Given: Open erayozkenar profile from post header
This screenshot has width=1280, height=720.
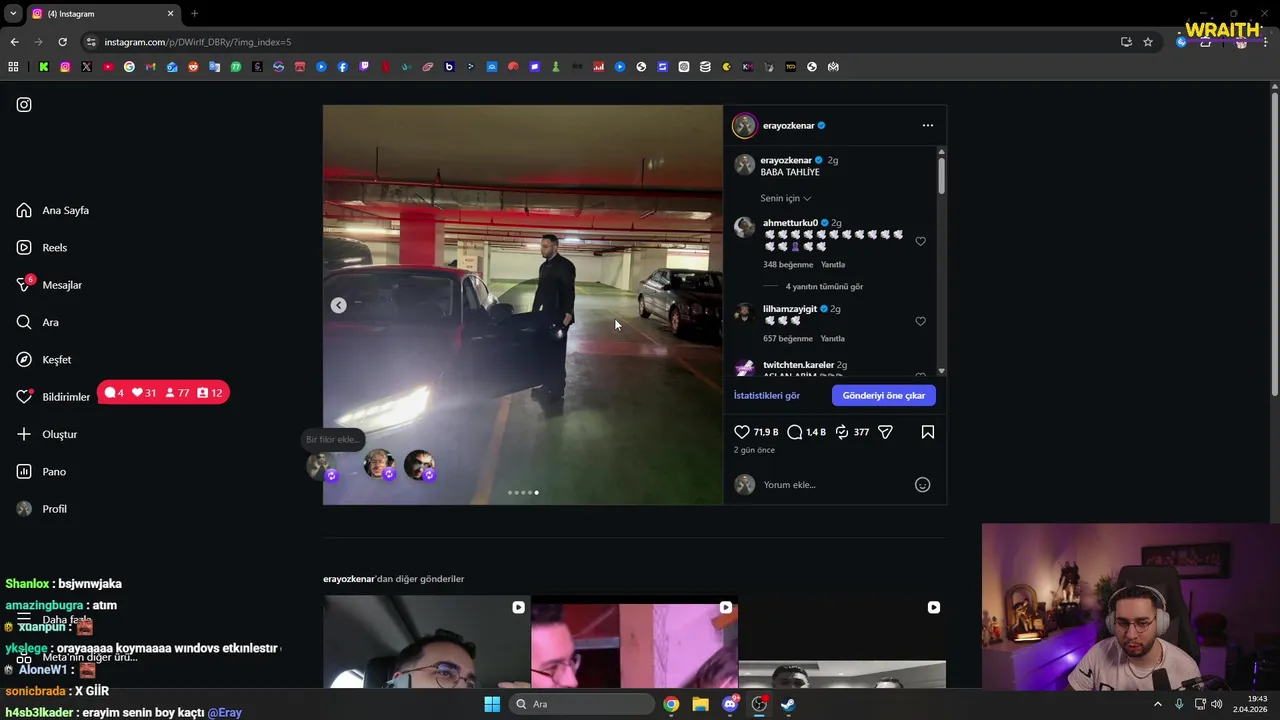Looking at the screenshot, I should pyautogui.click(x=790, y=125).
